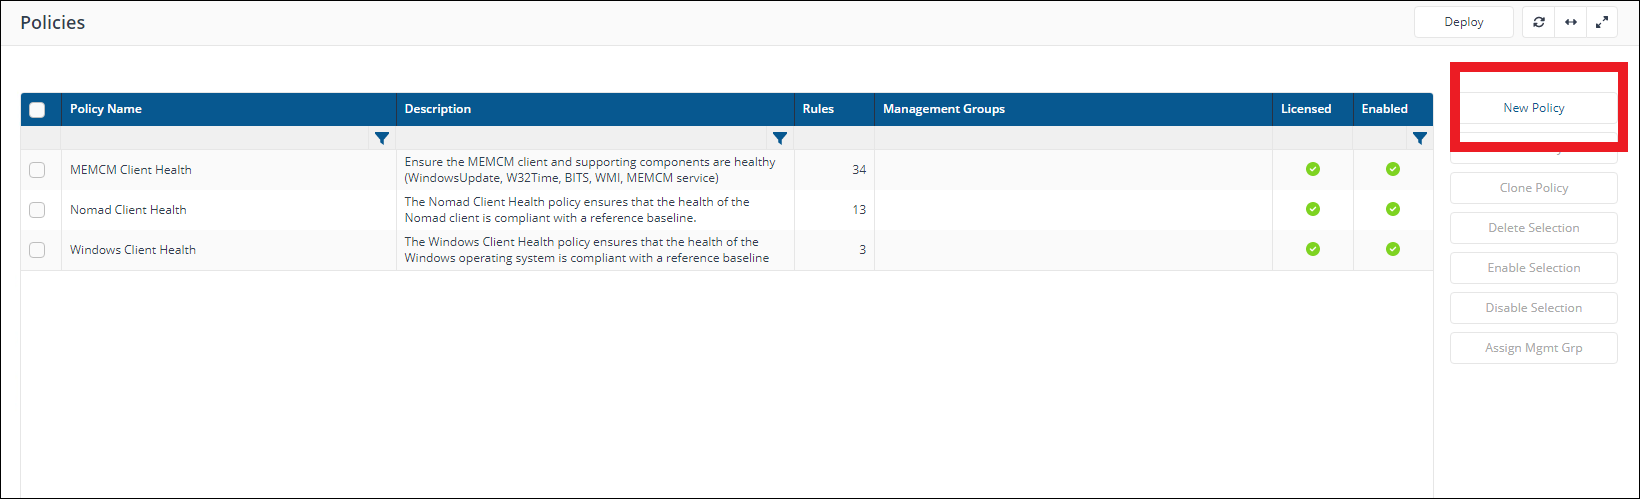Click the Enabled column filter icon
This screenshot has height=499, width=1640.
point(1419,138)
